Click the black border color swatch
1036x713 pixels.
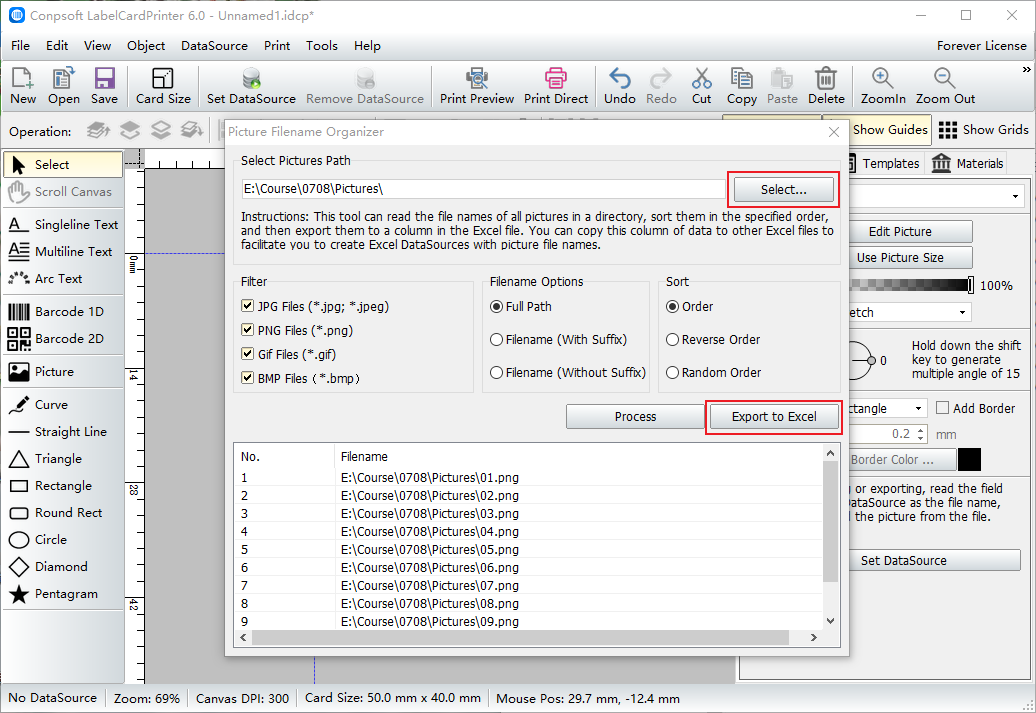pos(969,459)
